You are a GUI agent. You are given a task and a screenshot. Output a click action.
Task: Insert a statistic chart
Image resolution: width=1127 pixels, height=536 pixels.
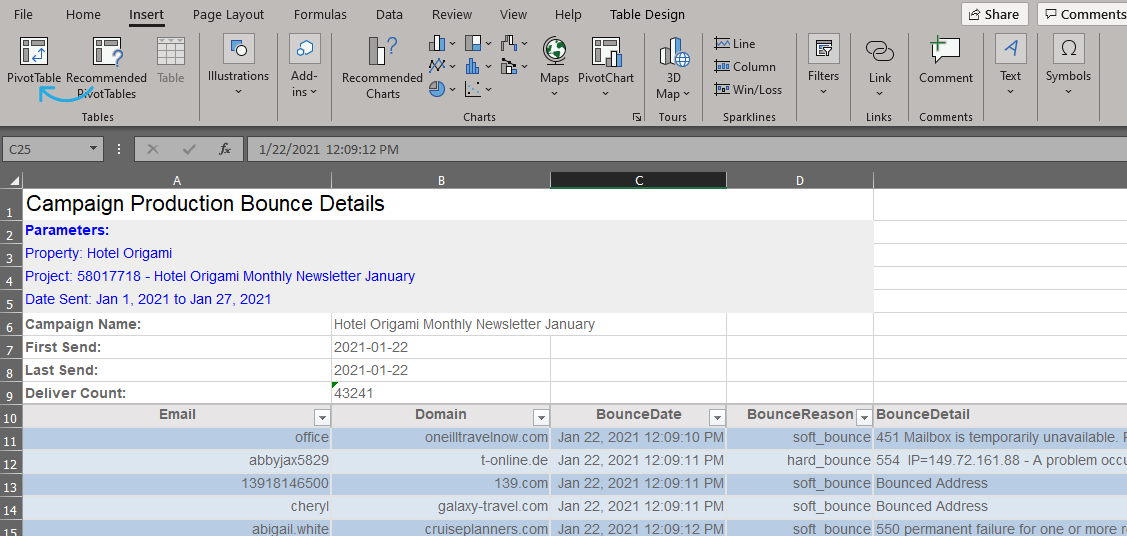473,67
